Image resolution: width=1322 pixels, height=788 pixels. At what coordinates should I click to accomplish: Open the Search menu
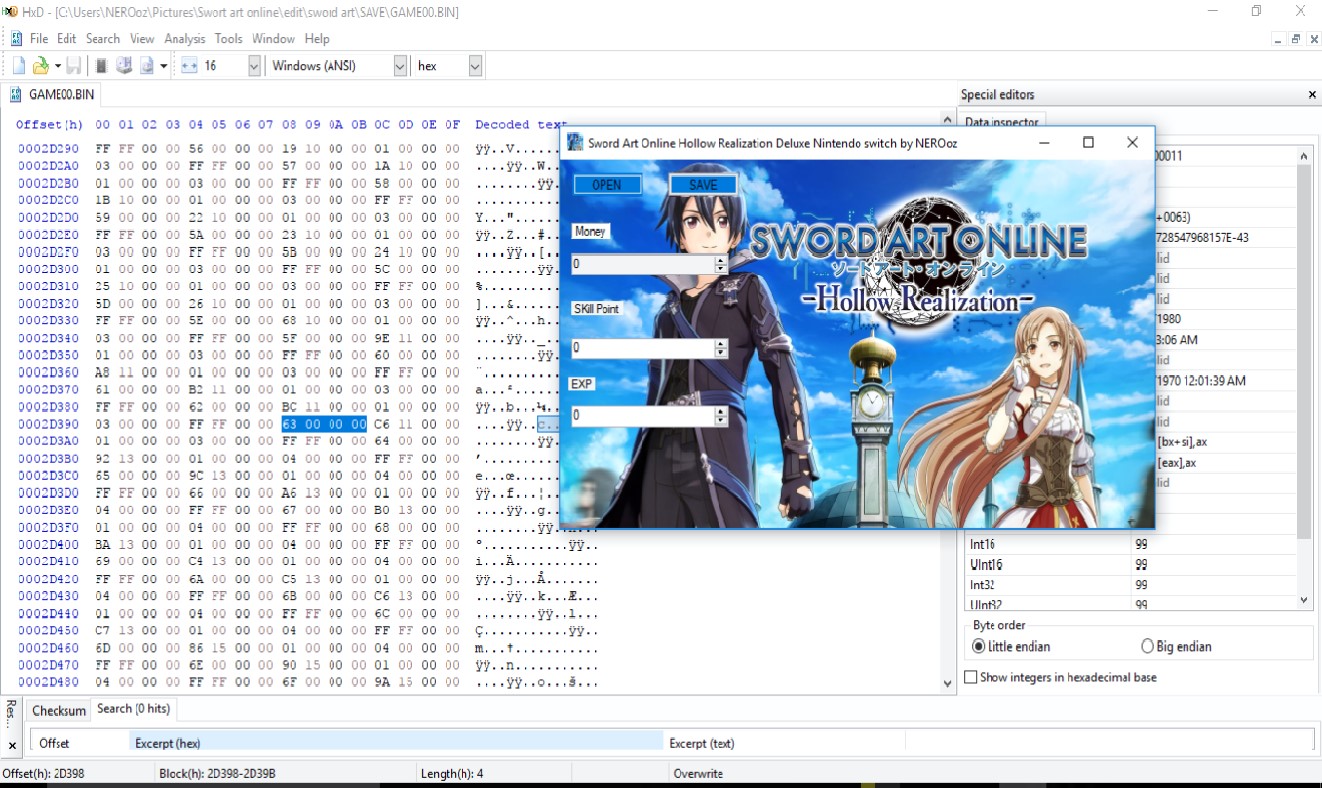point(103,39)
